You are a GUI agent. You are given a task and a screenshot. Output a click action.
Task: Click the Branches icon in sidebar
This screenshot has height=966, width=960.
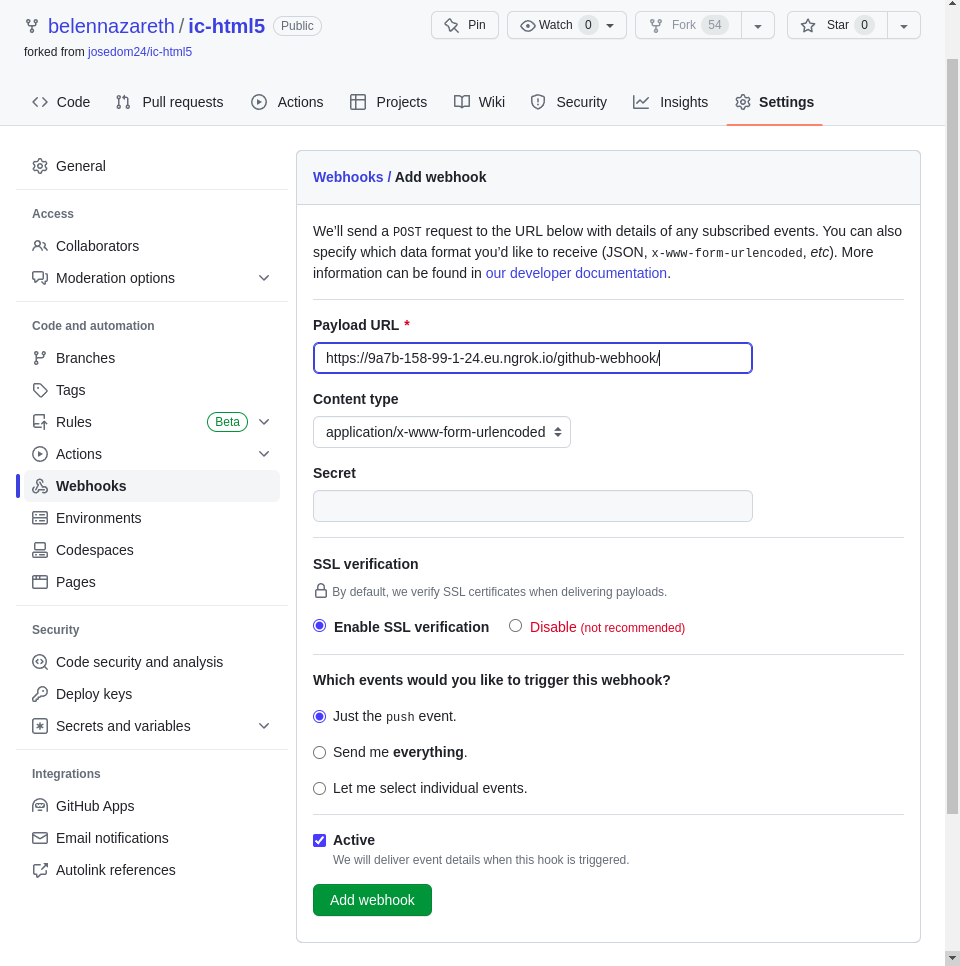point(40,358)
